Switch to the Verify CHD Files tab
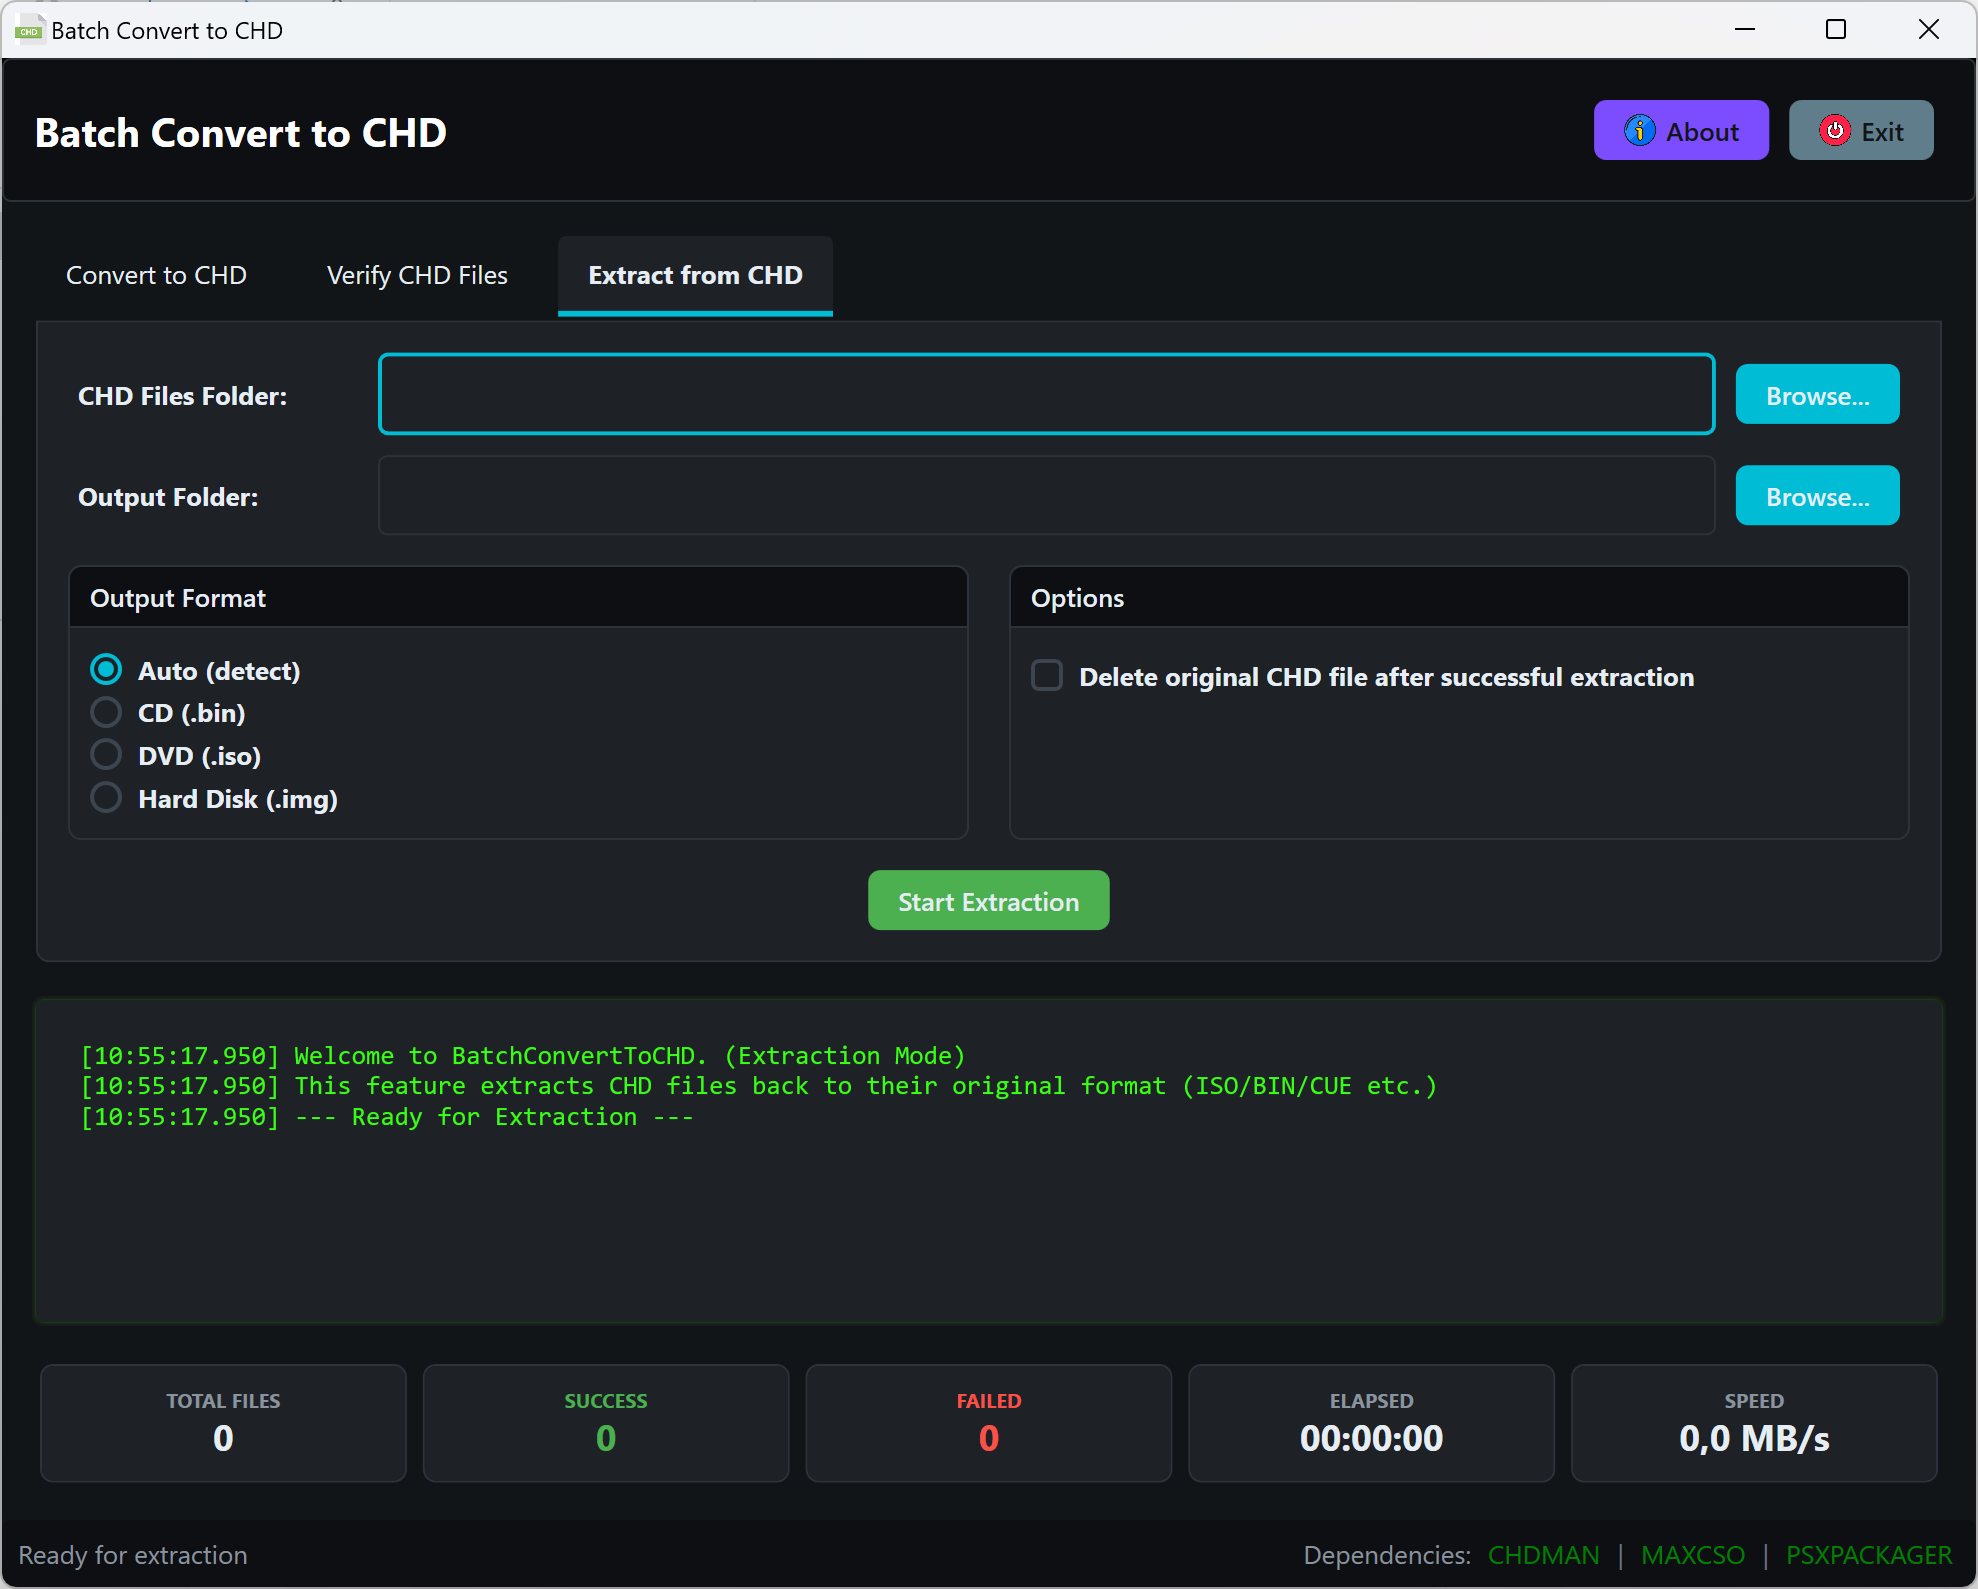1978x1589 pixels. pos(417,276)
